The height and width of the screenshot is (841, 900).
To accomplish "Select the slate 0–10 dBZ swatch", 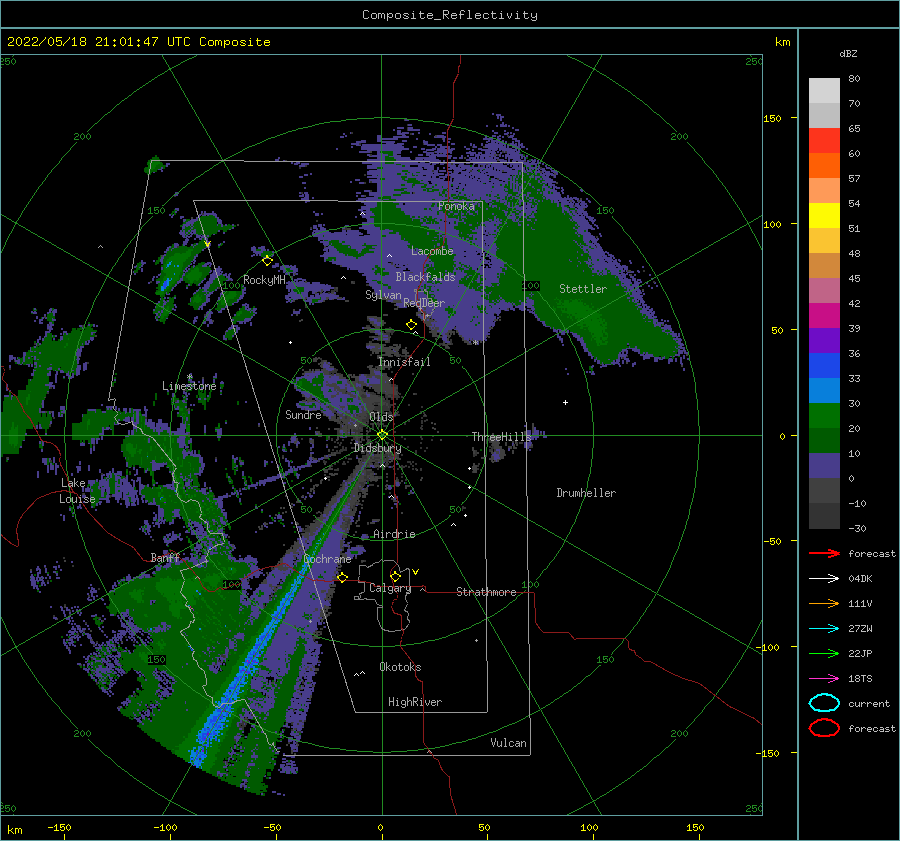I will point(824,466).
